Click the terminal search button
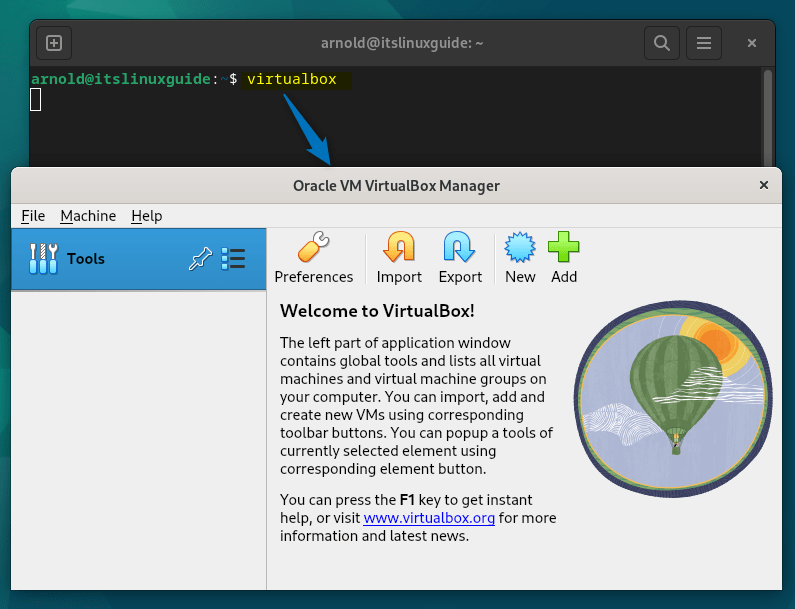 click(x=662, y=43)
